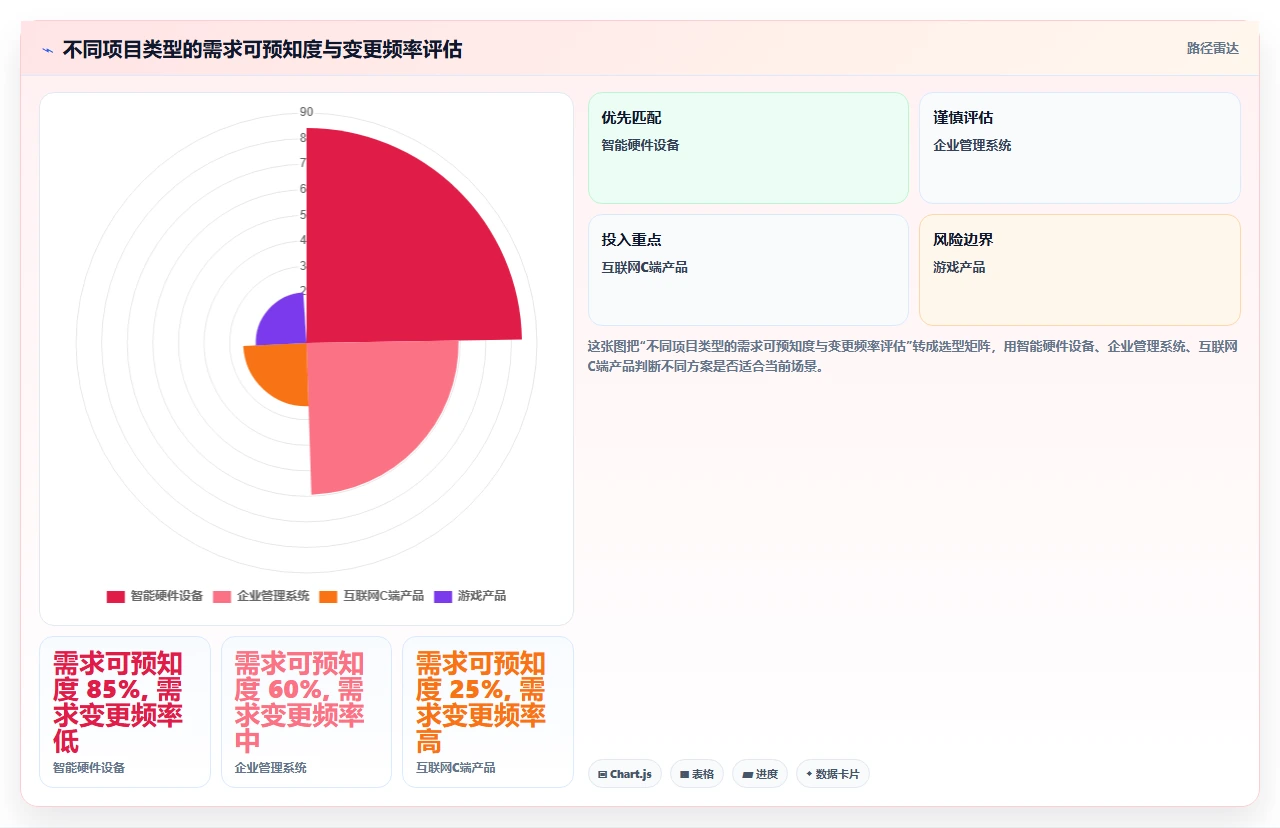
Task: Click the 互联网C端产品 caption under 25% card
Action: tap(456, 768)
